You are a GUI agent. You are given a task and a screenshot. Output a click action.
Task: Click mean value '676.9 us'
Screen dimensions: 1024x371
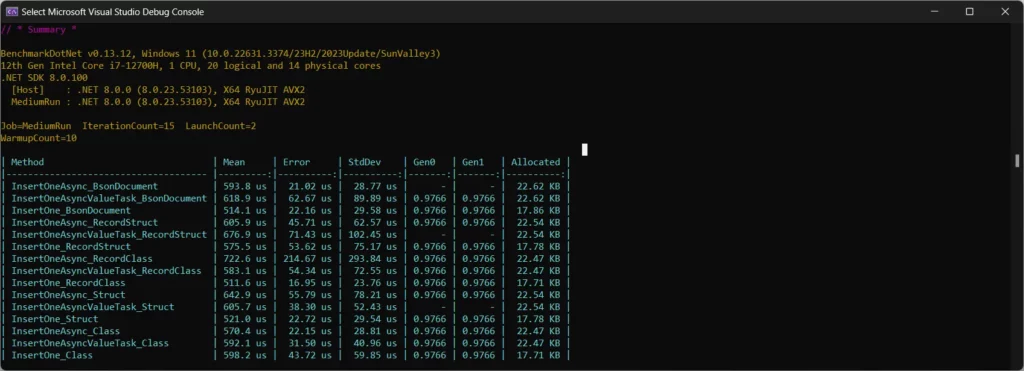[245, 234]
